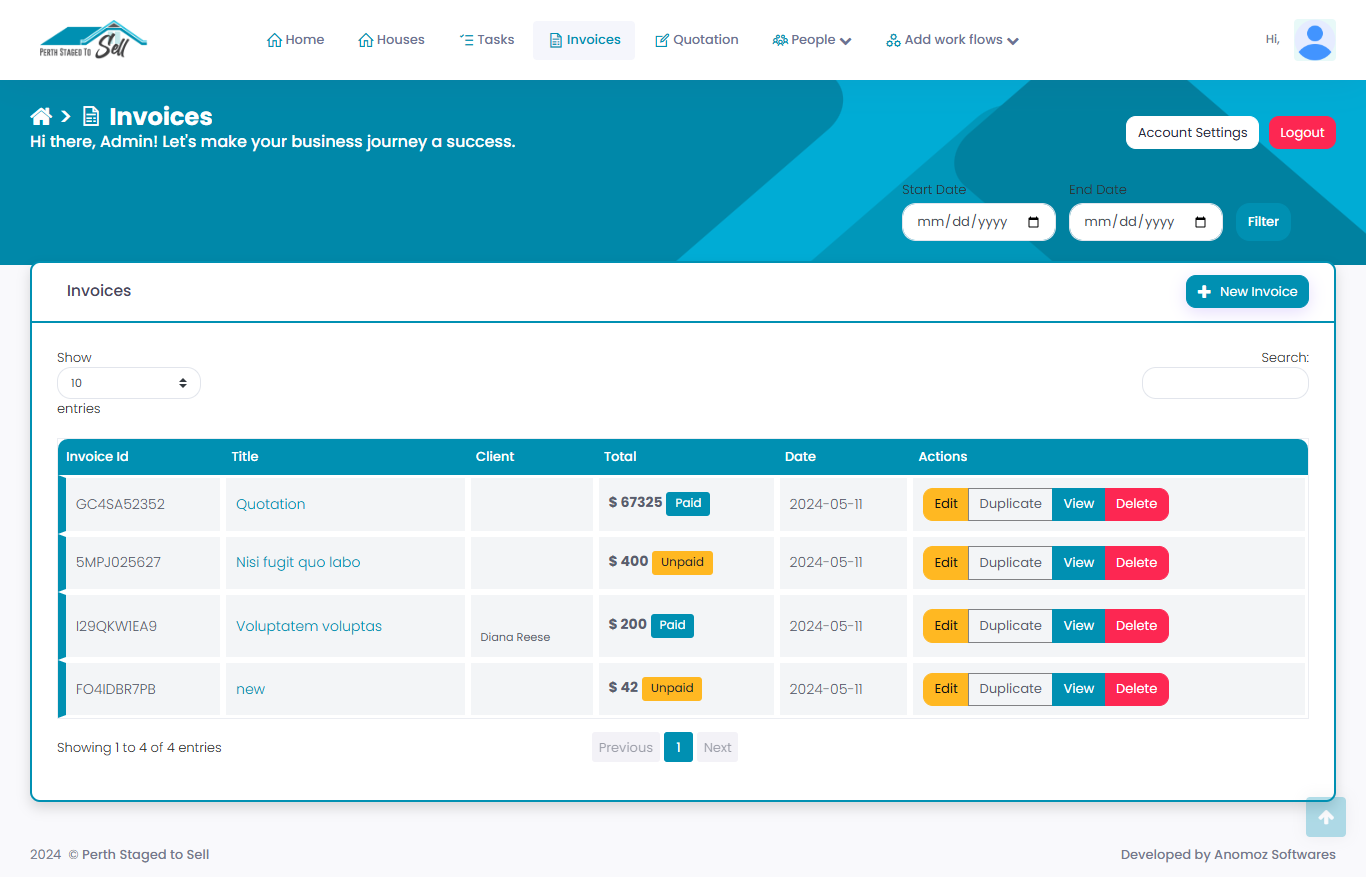
Task: Duplicate the Voluptatem voluptas invoice
Action: (x=1010, y=626)
